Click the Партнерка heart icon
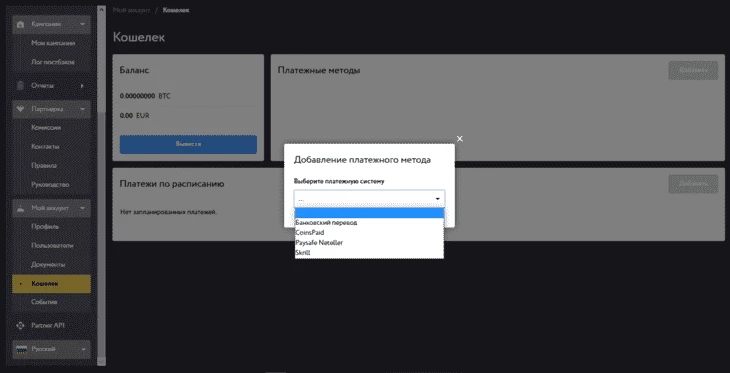 pos(20,109)
